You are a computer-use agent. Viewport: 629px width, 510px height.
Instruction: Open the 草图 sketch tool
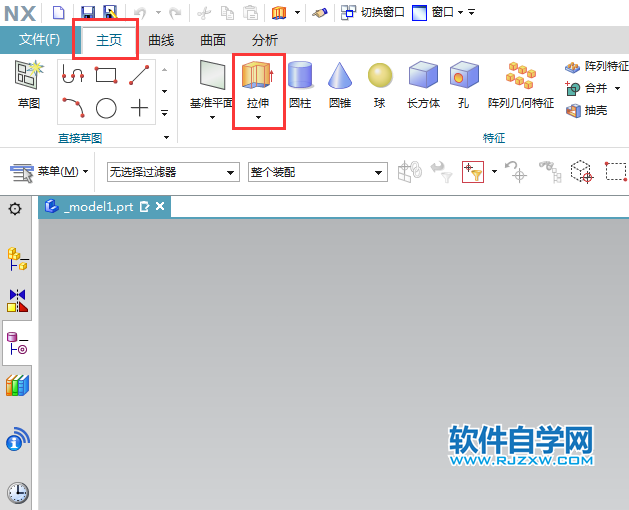[x=28, y=78]
